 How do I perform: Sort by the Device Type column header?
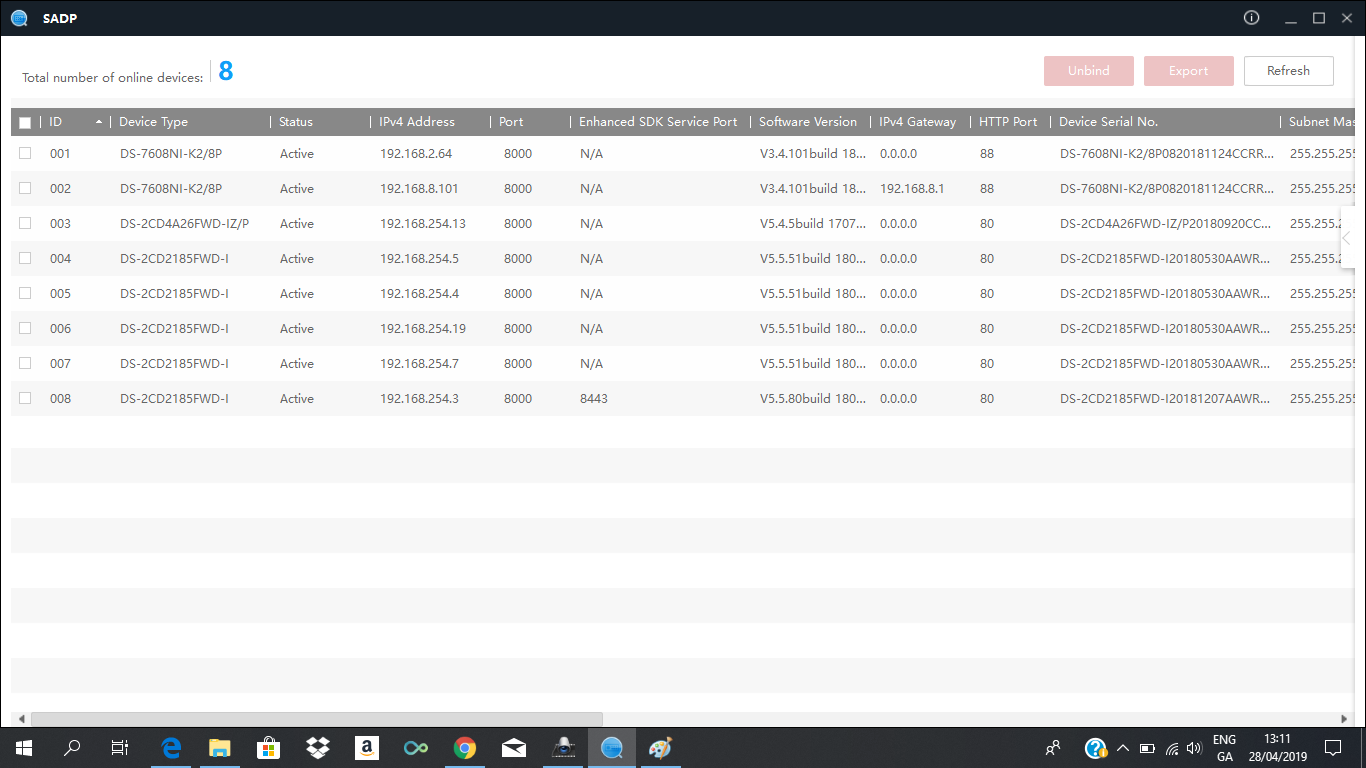[x=153, y=122]
